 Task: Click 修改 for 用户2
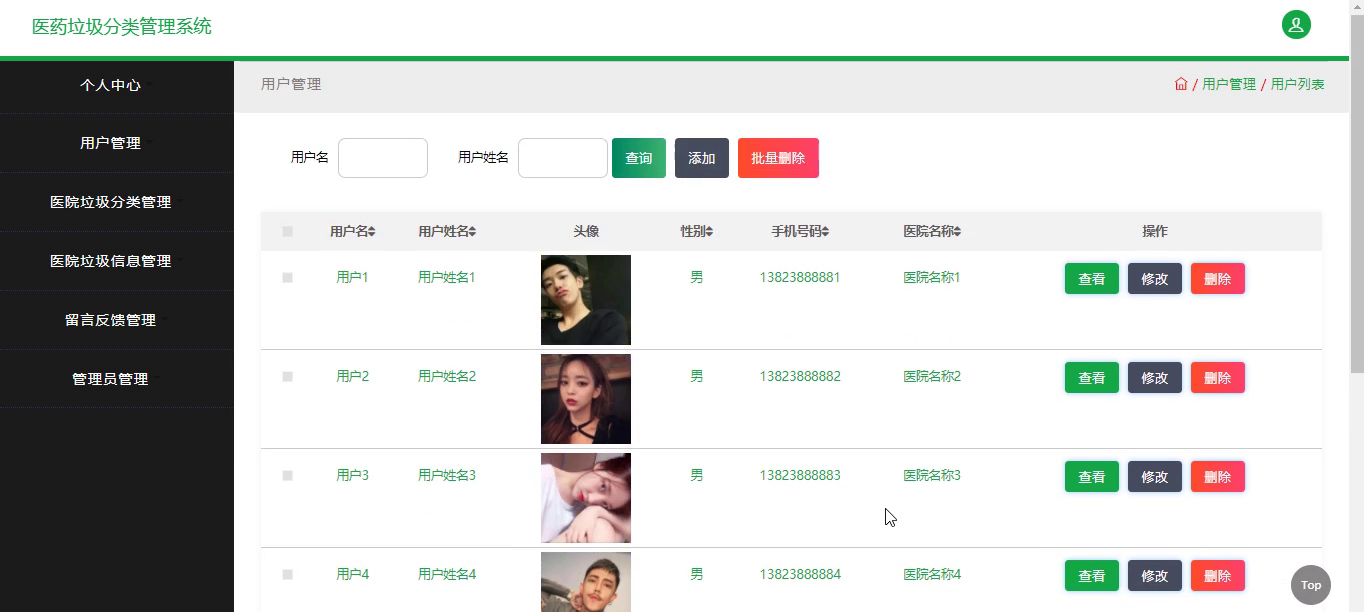pyautogui.click(x=1155, y=378)
